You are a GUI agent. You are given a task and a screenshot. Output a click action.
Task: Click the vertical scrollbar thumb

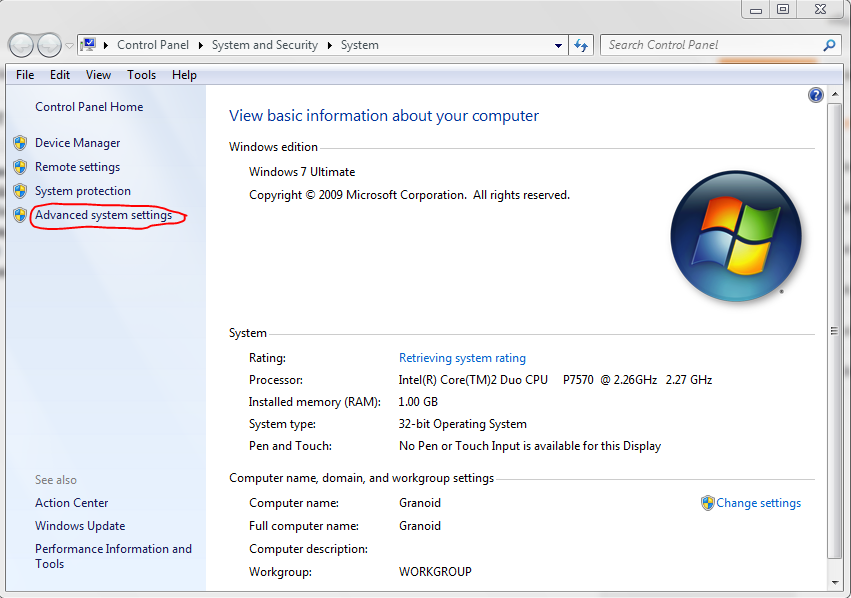(x=835, y=331)
